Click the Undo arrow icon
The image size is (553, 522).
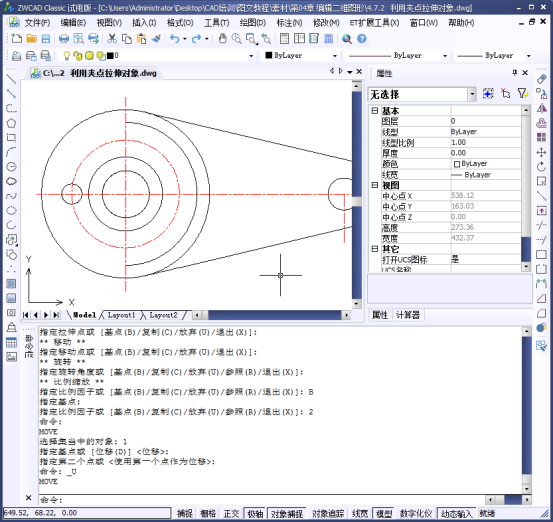click(175, 39)
